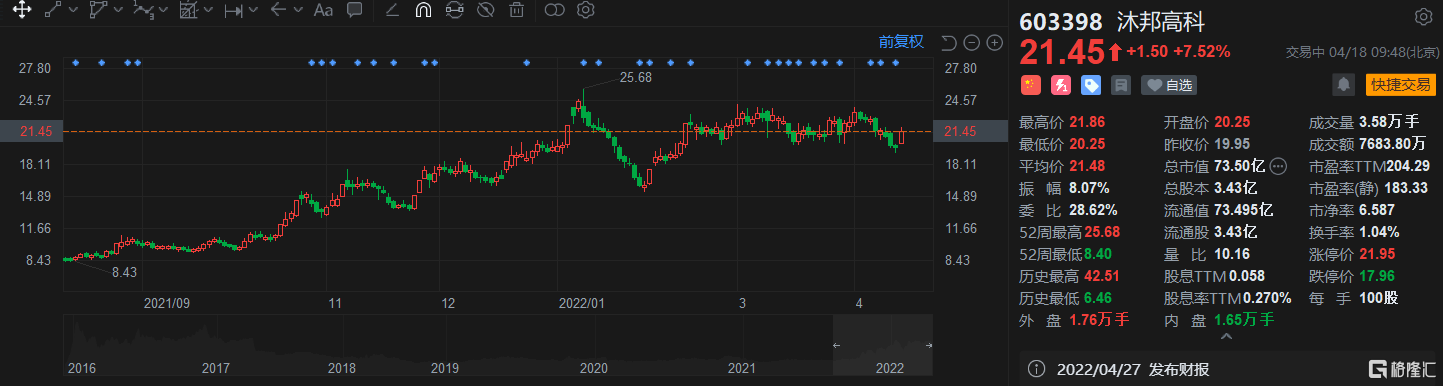This screenshot has width=1443, height=386.
Task: Expand the line tool dropdown arrow
Action: point(72,11)
